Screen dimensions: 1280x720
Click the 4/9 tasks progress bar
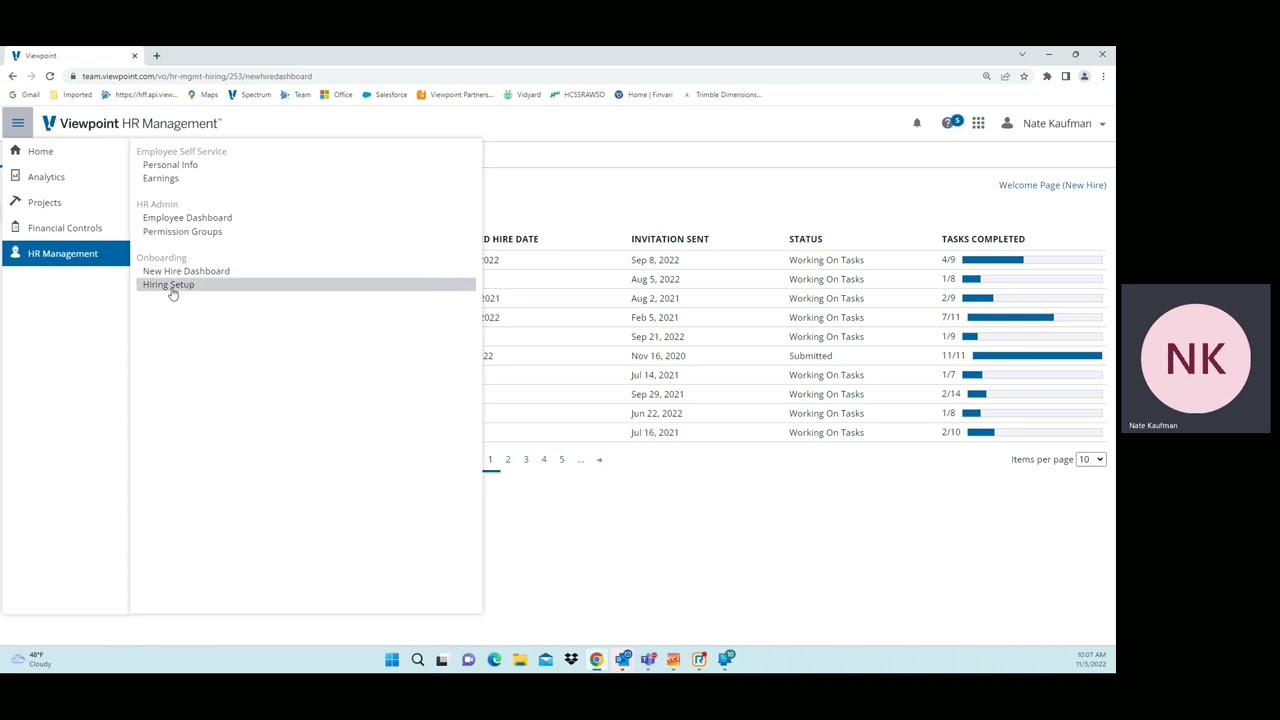click(x=1032, y=260)
